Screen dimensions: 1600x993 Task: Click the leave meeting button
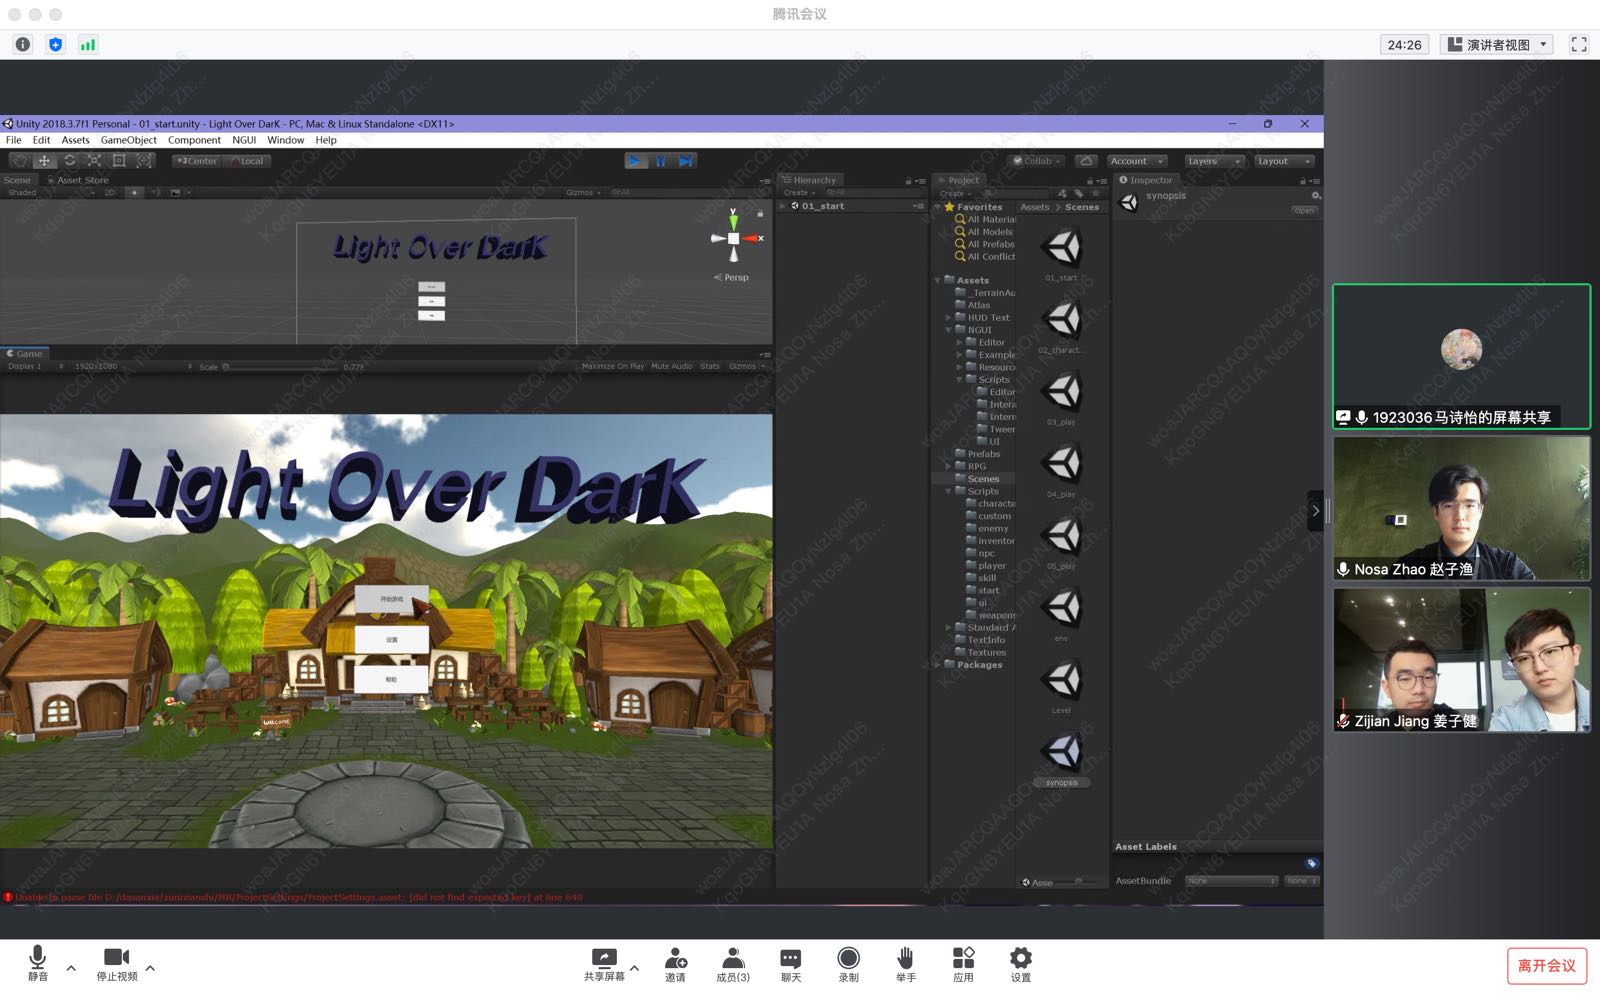coord(1546,965)
